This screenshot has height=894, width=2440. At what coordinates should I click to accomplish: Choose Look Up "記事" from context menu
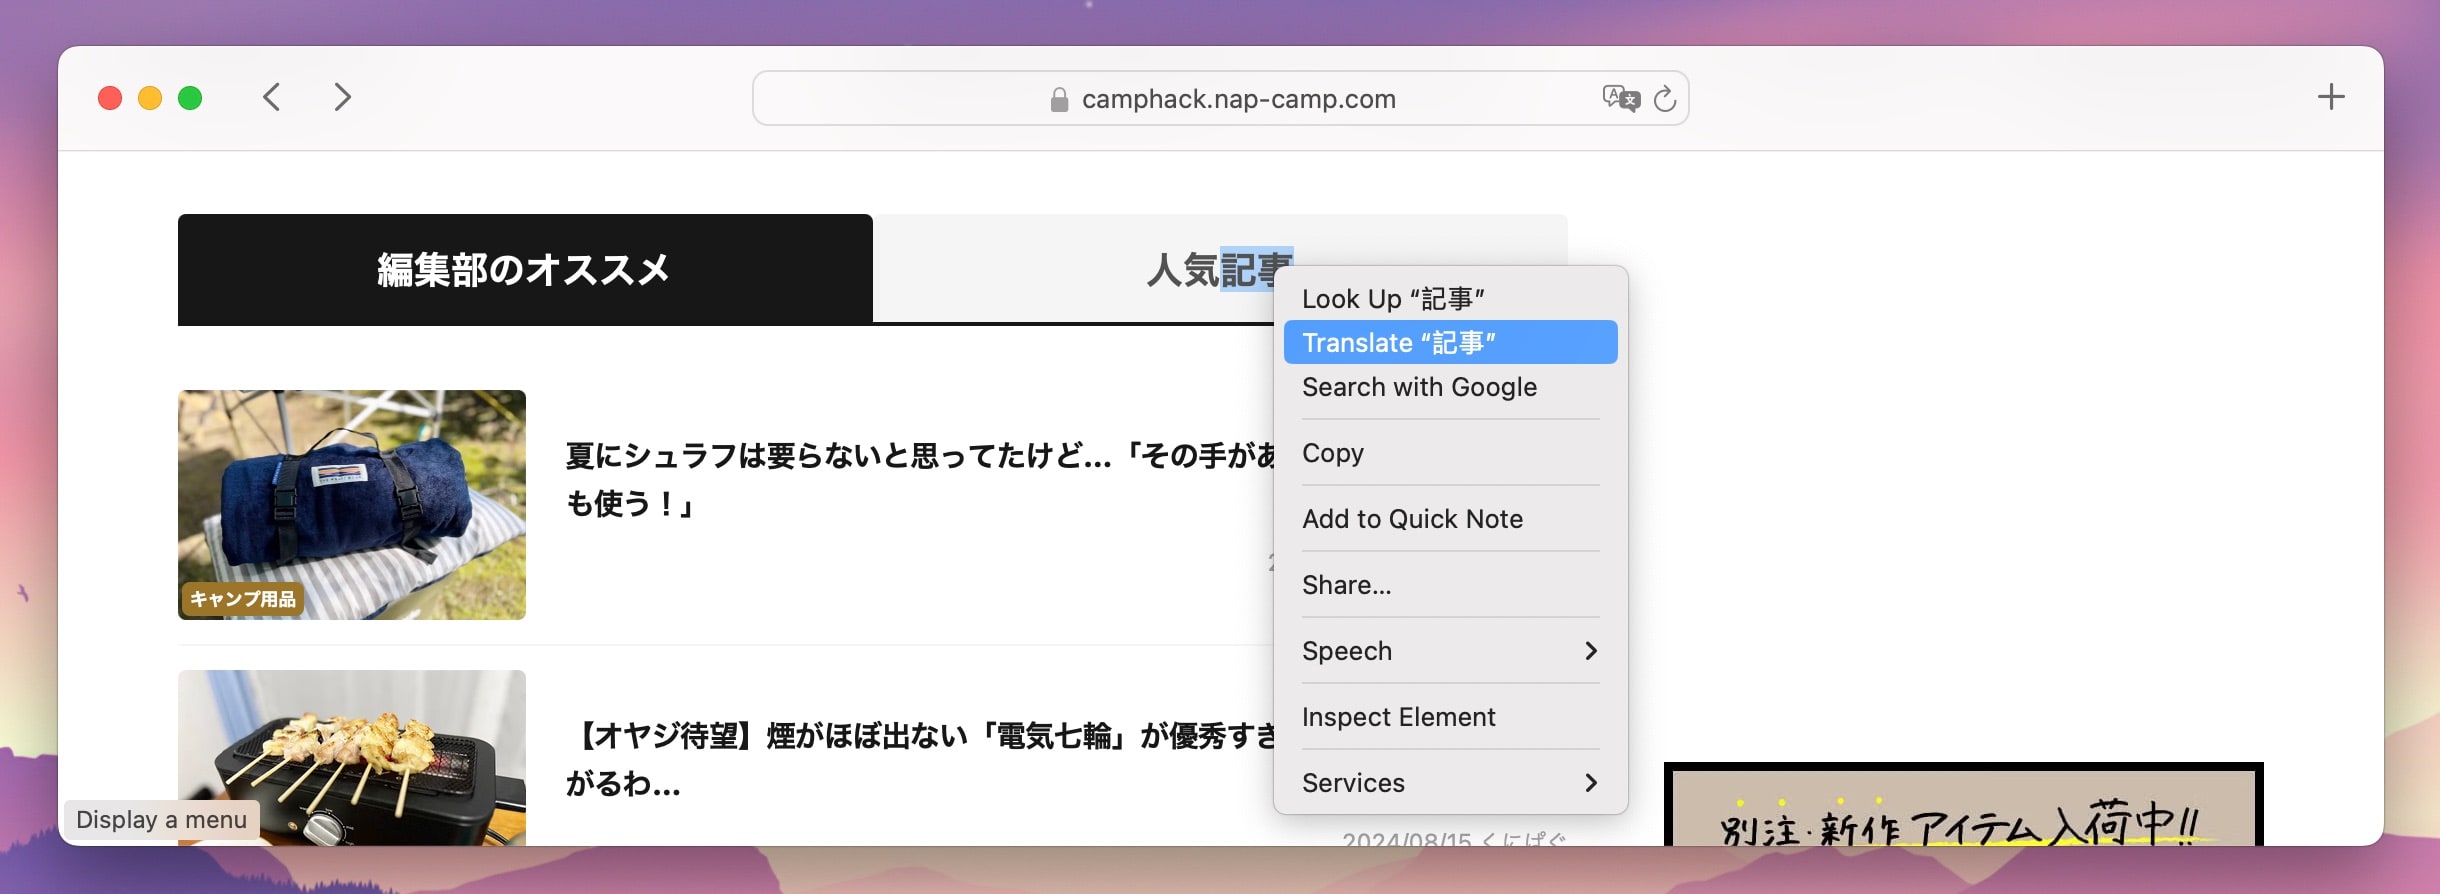click(1450, 299)
